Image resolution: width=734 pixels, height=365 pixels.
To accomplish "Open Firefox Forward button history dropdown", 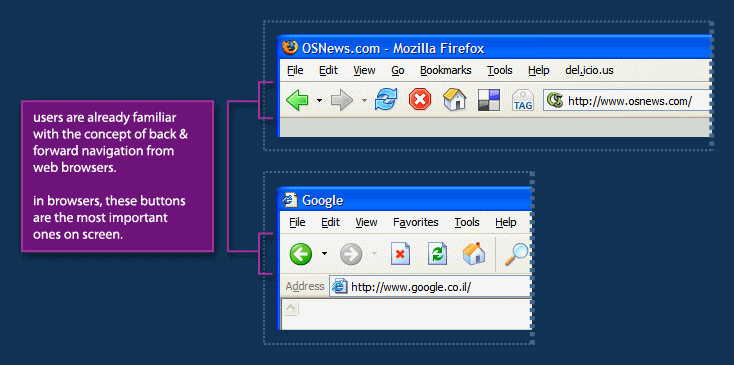I will [364, 101].
